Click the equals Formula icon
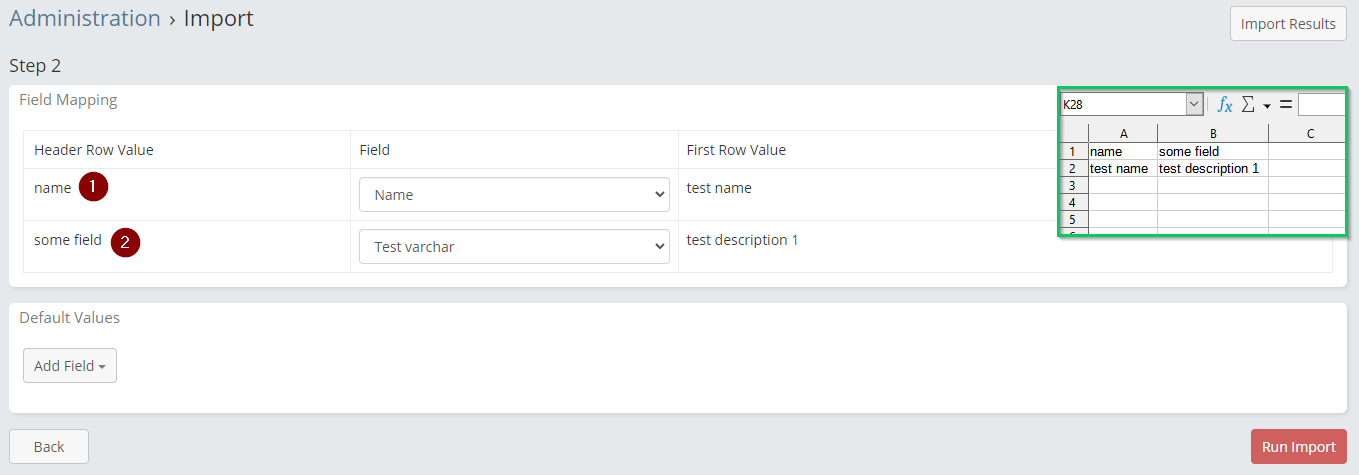Image resolution: width=1359 pixels, height=475 pixels. click(1286, 104)
